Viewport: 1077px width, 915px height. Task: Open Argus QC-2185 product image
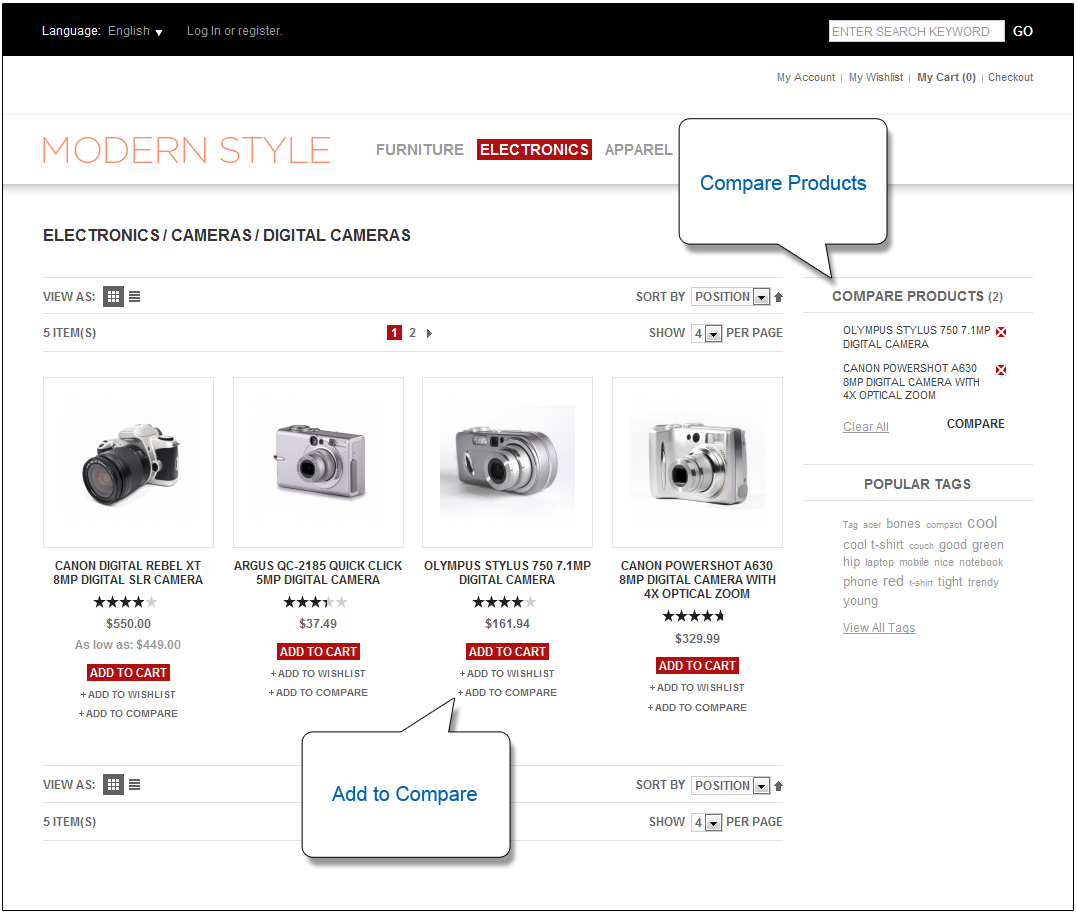click(x=319, y=462)
